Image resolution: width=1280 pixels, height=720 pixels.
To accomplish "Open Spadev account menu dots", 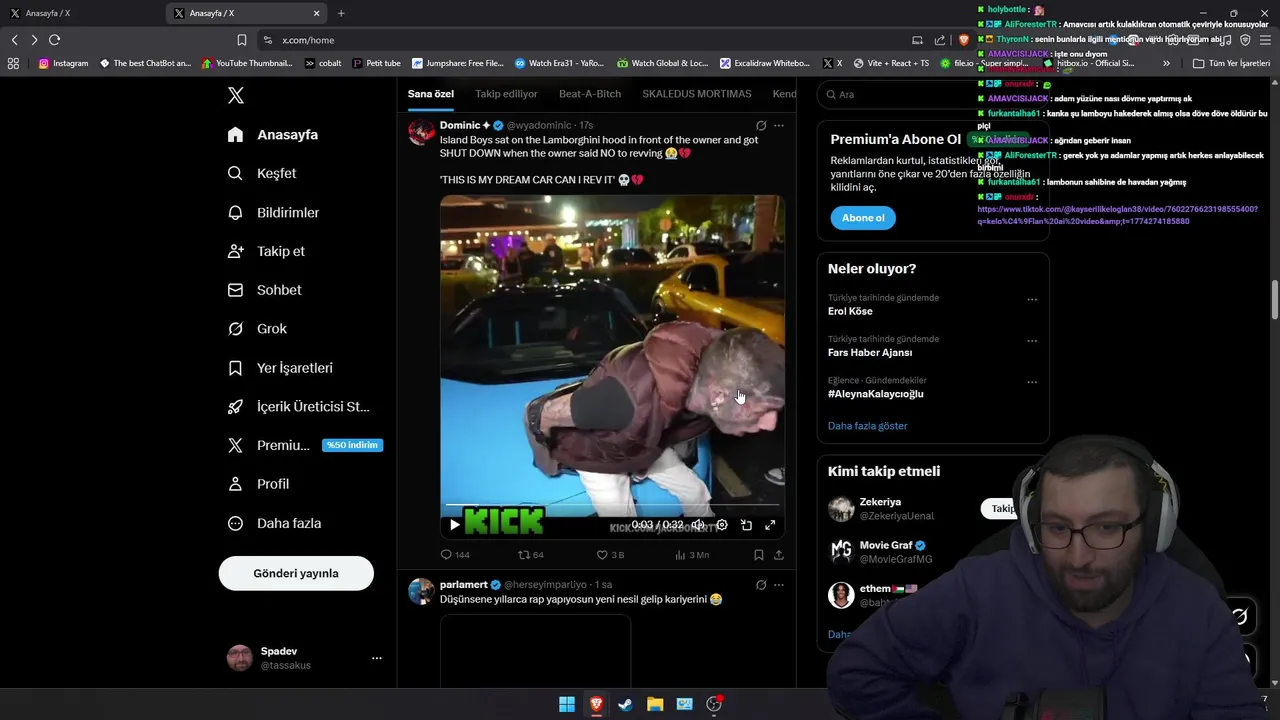I will click(377, 658).
